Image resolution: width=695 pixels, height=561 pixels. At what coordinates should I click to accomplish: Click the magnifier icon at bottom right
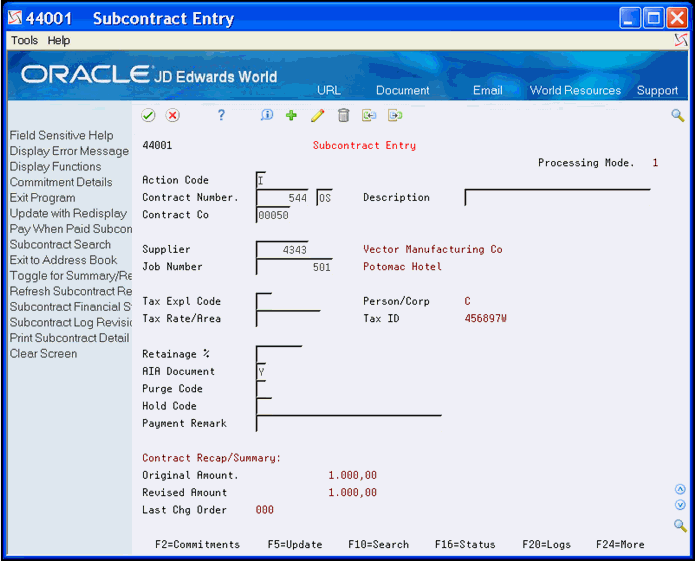click(x=680, y=526)
